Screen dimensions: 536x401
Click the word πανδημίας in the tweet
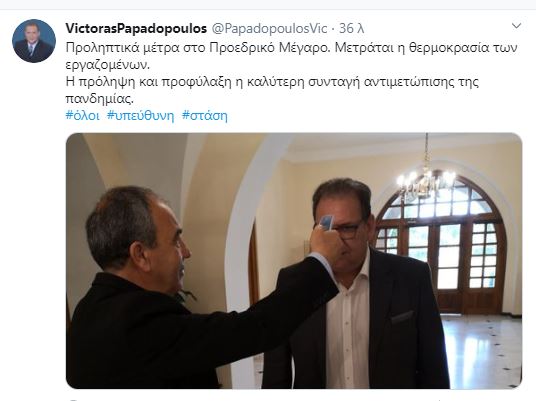[99, 99]
